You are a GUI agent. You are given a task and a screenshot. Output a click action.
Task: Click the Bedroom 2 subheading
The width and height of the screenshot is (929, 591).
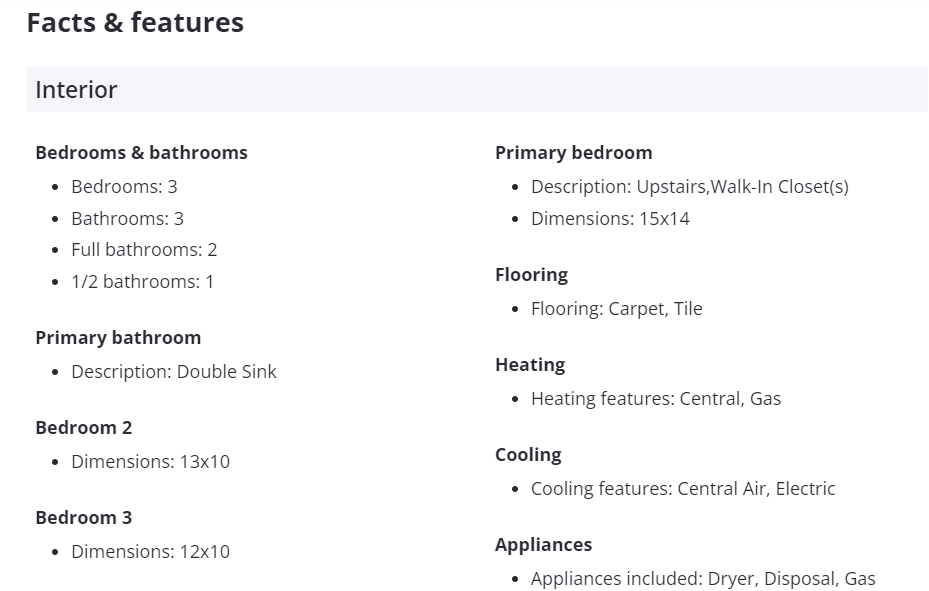(84, 428)
